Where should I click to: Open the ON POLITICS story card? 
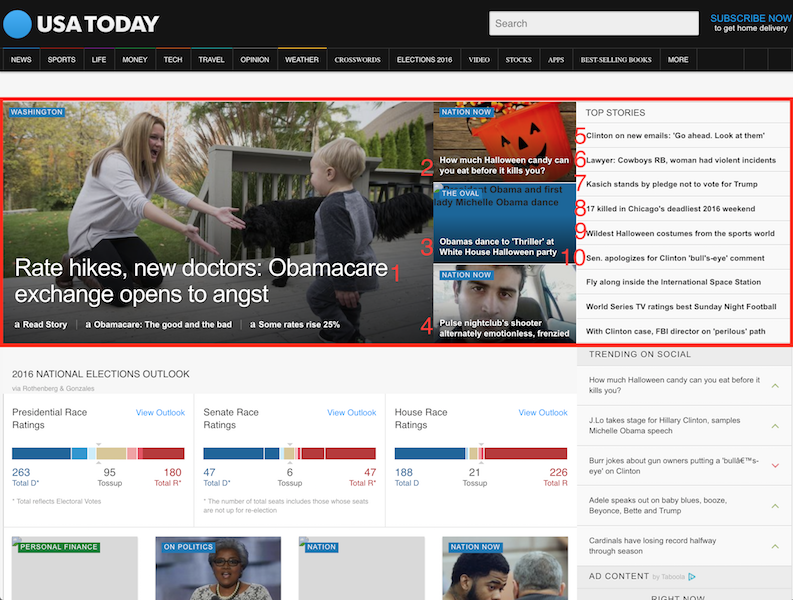tap(218, 568)
